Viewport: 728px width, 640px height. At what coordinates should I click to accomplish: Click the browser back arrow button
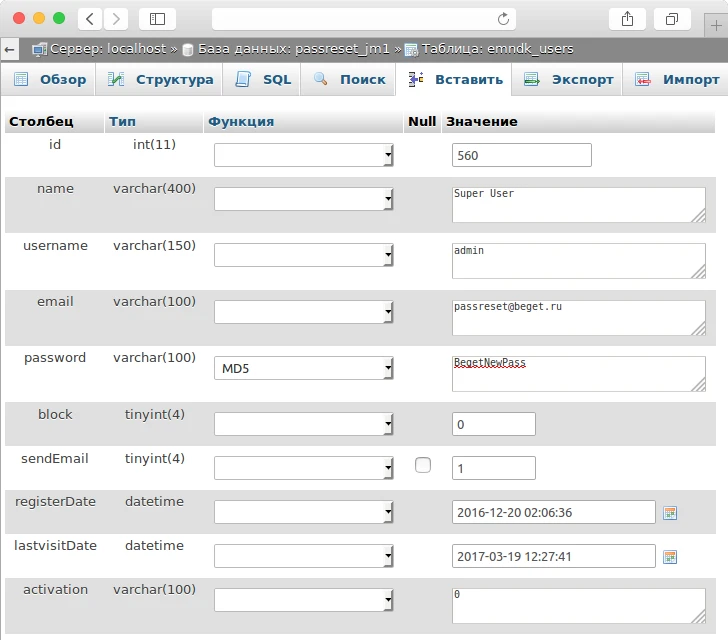click(91, 19)
